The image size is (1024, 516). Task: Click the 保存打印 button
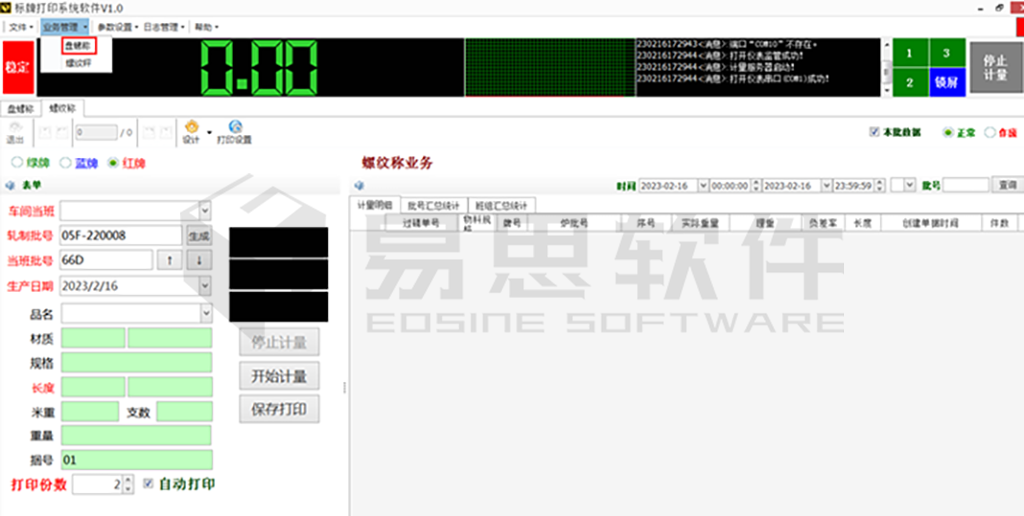279,409
